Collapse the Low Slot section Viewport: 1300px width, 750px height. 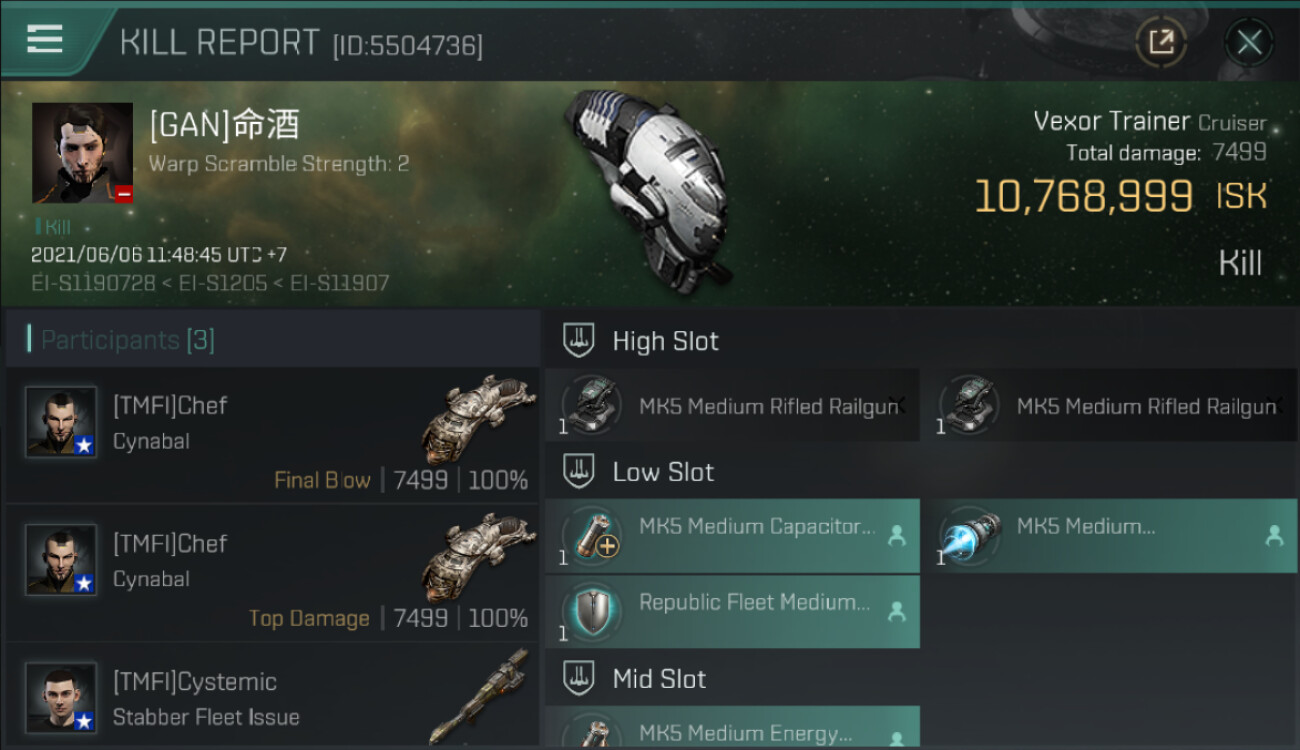tap(579, 472)
